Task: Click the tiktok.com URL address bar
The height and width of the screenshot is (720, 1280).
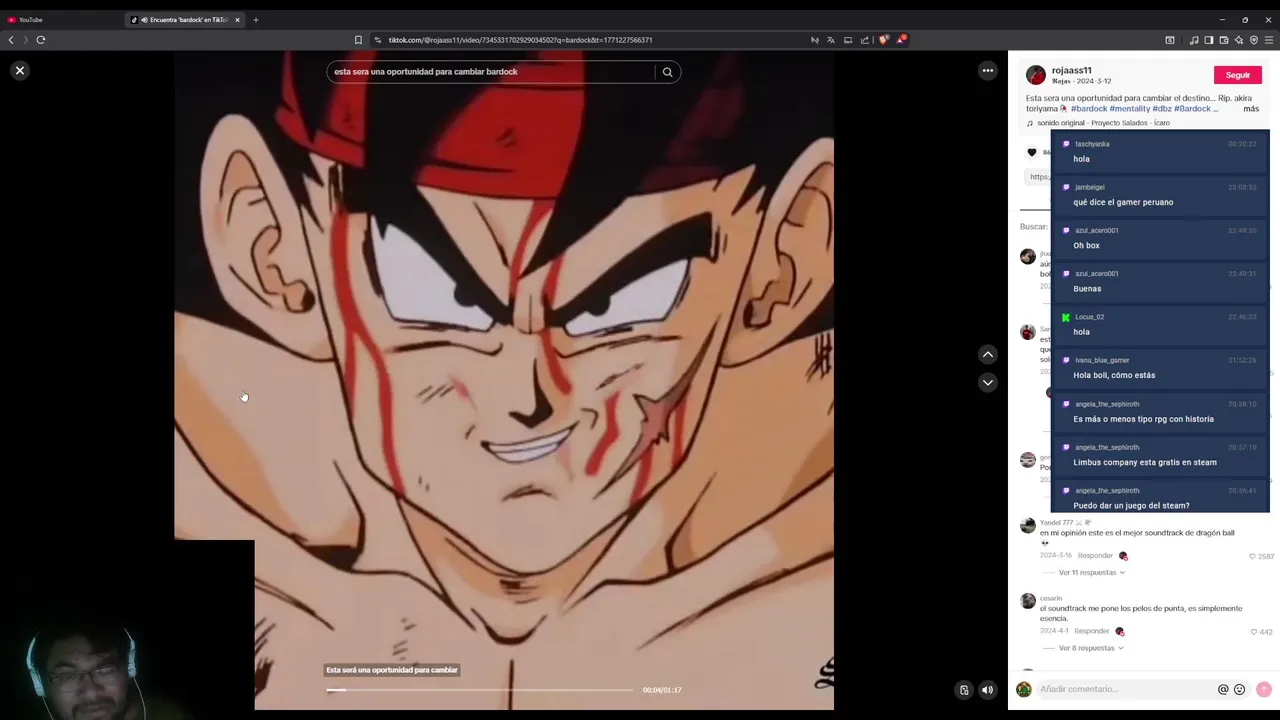Action: coord(520,40)
